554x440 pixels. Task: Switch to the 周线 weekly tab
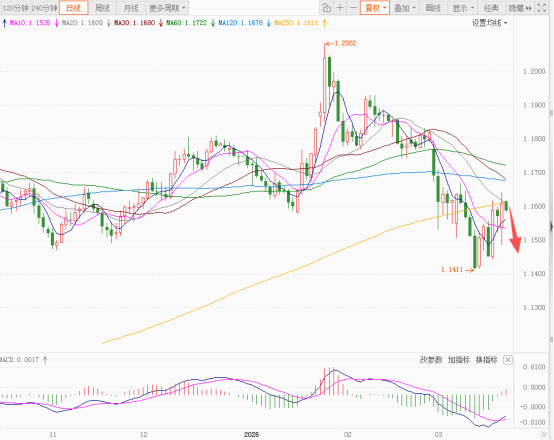(x=102, y=8)
